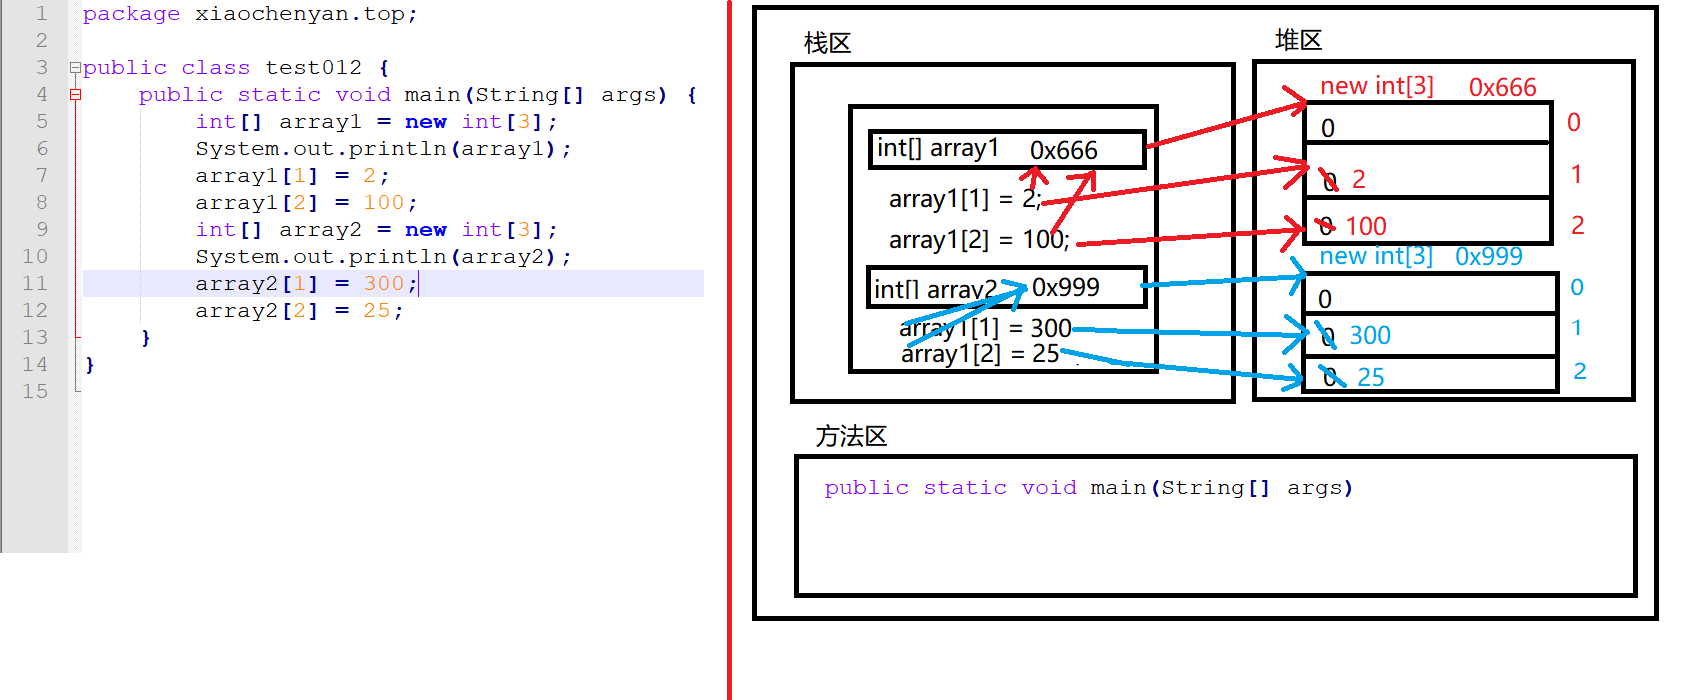Click the heap cell containing red 100
1695x700 pixels.
[1427, 222]
